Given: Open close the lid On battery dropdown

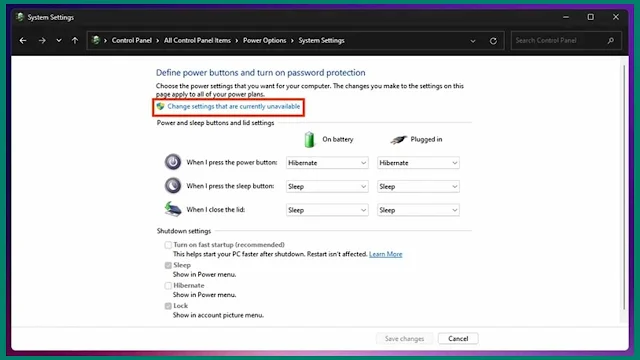Looking at the screenshot, I should tap(327, 210).
